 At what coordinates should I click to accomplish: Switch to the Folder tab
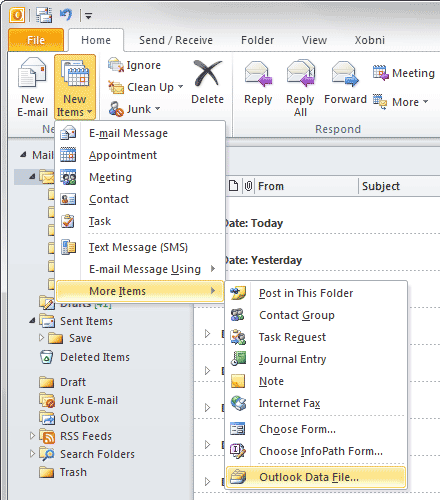pyautogui.click(x=257, y=40)
